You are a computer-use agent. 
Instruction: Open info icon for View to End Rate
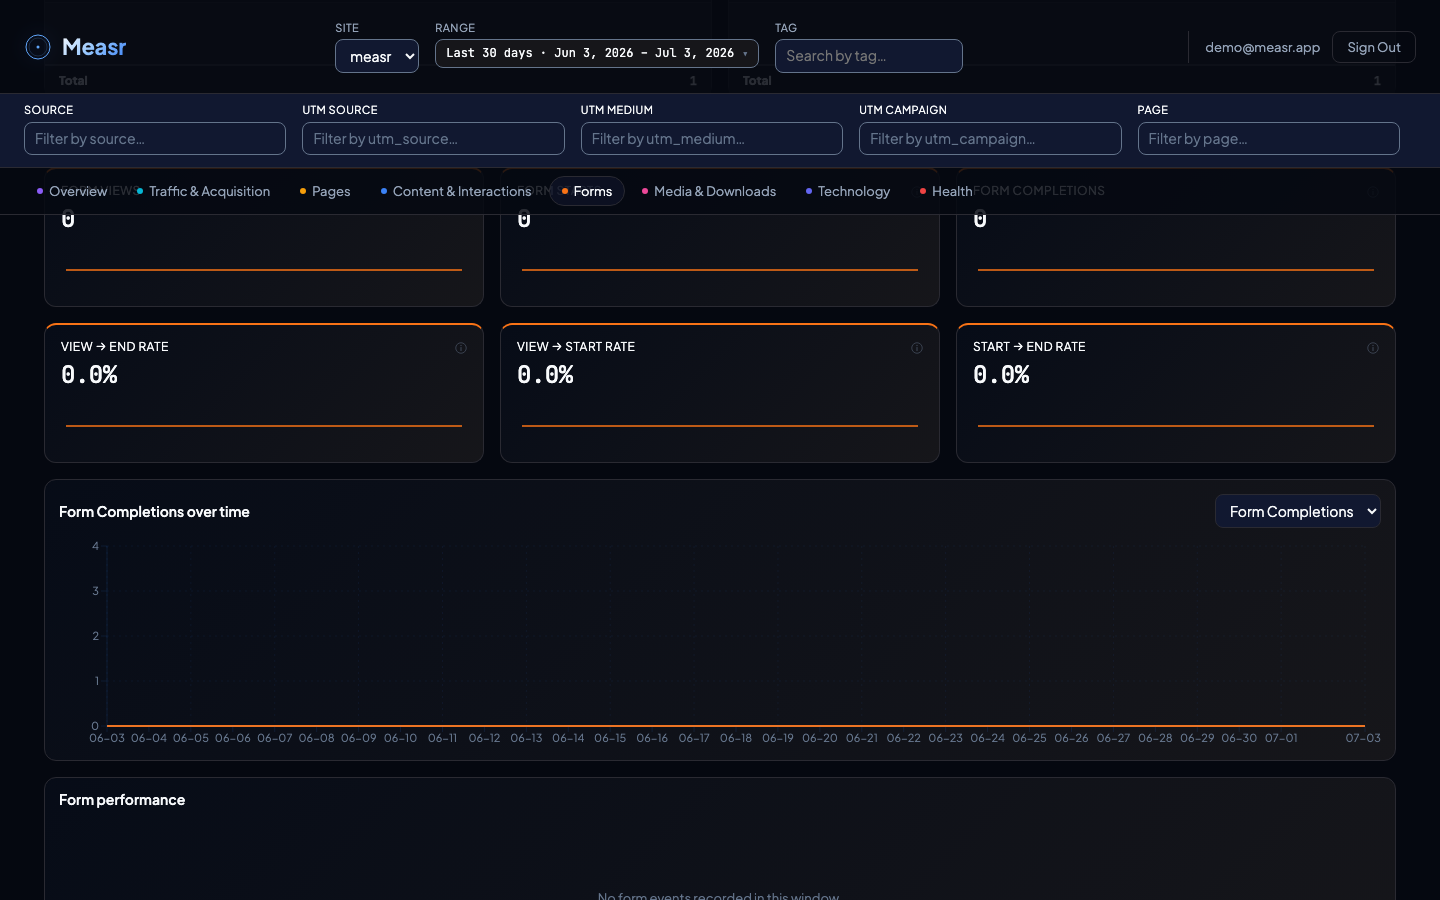pyautogui.click(x=461, y=348)
